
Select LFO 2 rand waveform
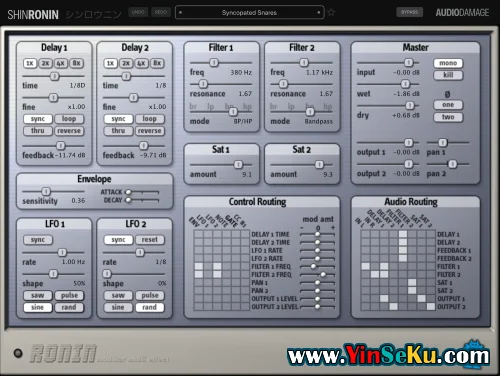tap(150, 307)
